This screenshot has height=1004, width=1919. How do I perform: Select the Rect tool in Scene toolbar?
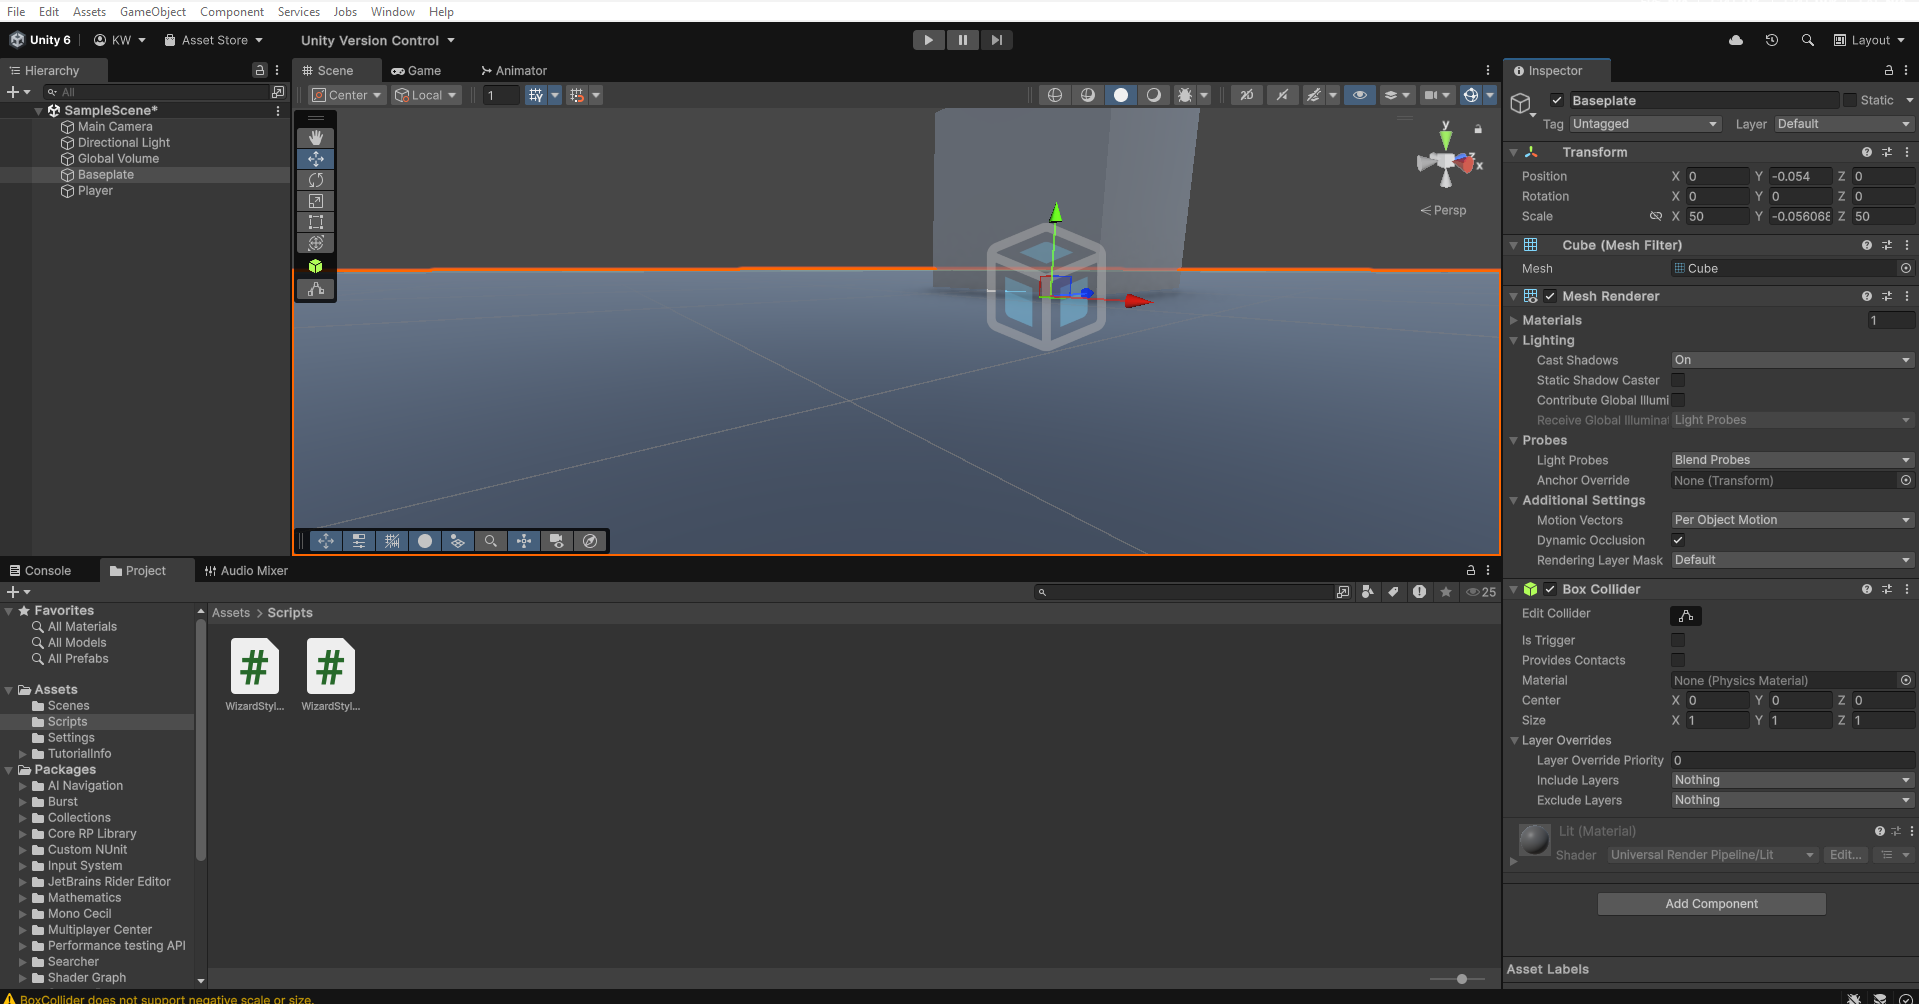click(316, 222)
